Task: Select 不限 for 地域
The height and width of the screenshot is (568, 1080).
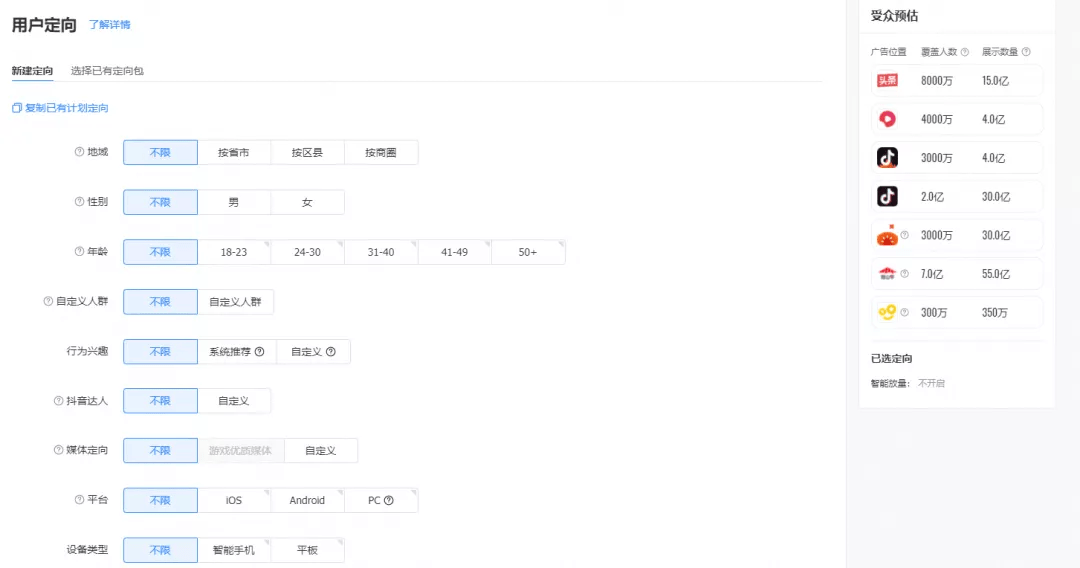Action: click(160, 152)
